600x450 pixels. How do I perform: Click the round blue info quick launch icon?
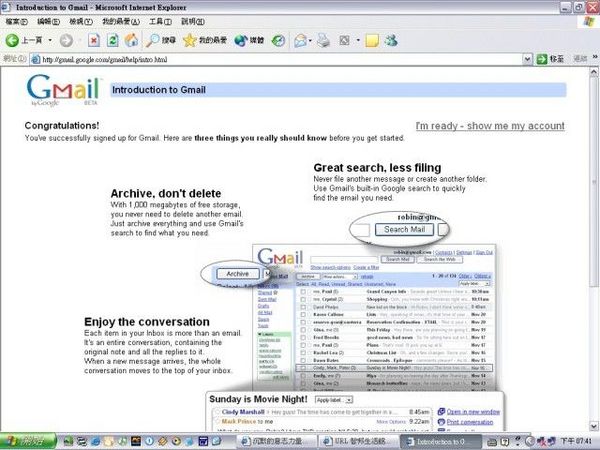coord(149,441)
